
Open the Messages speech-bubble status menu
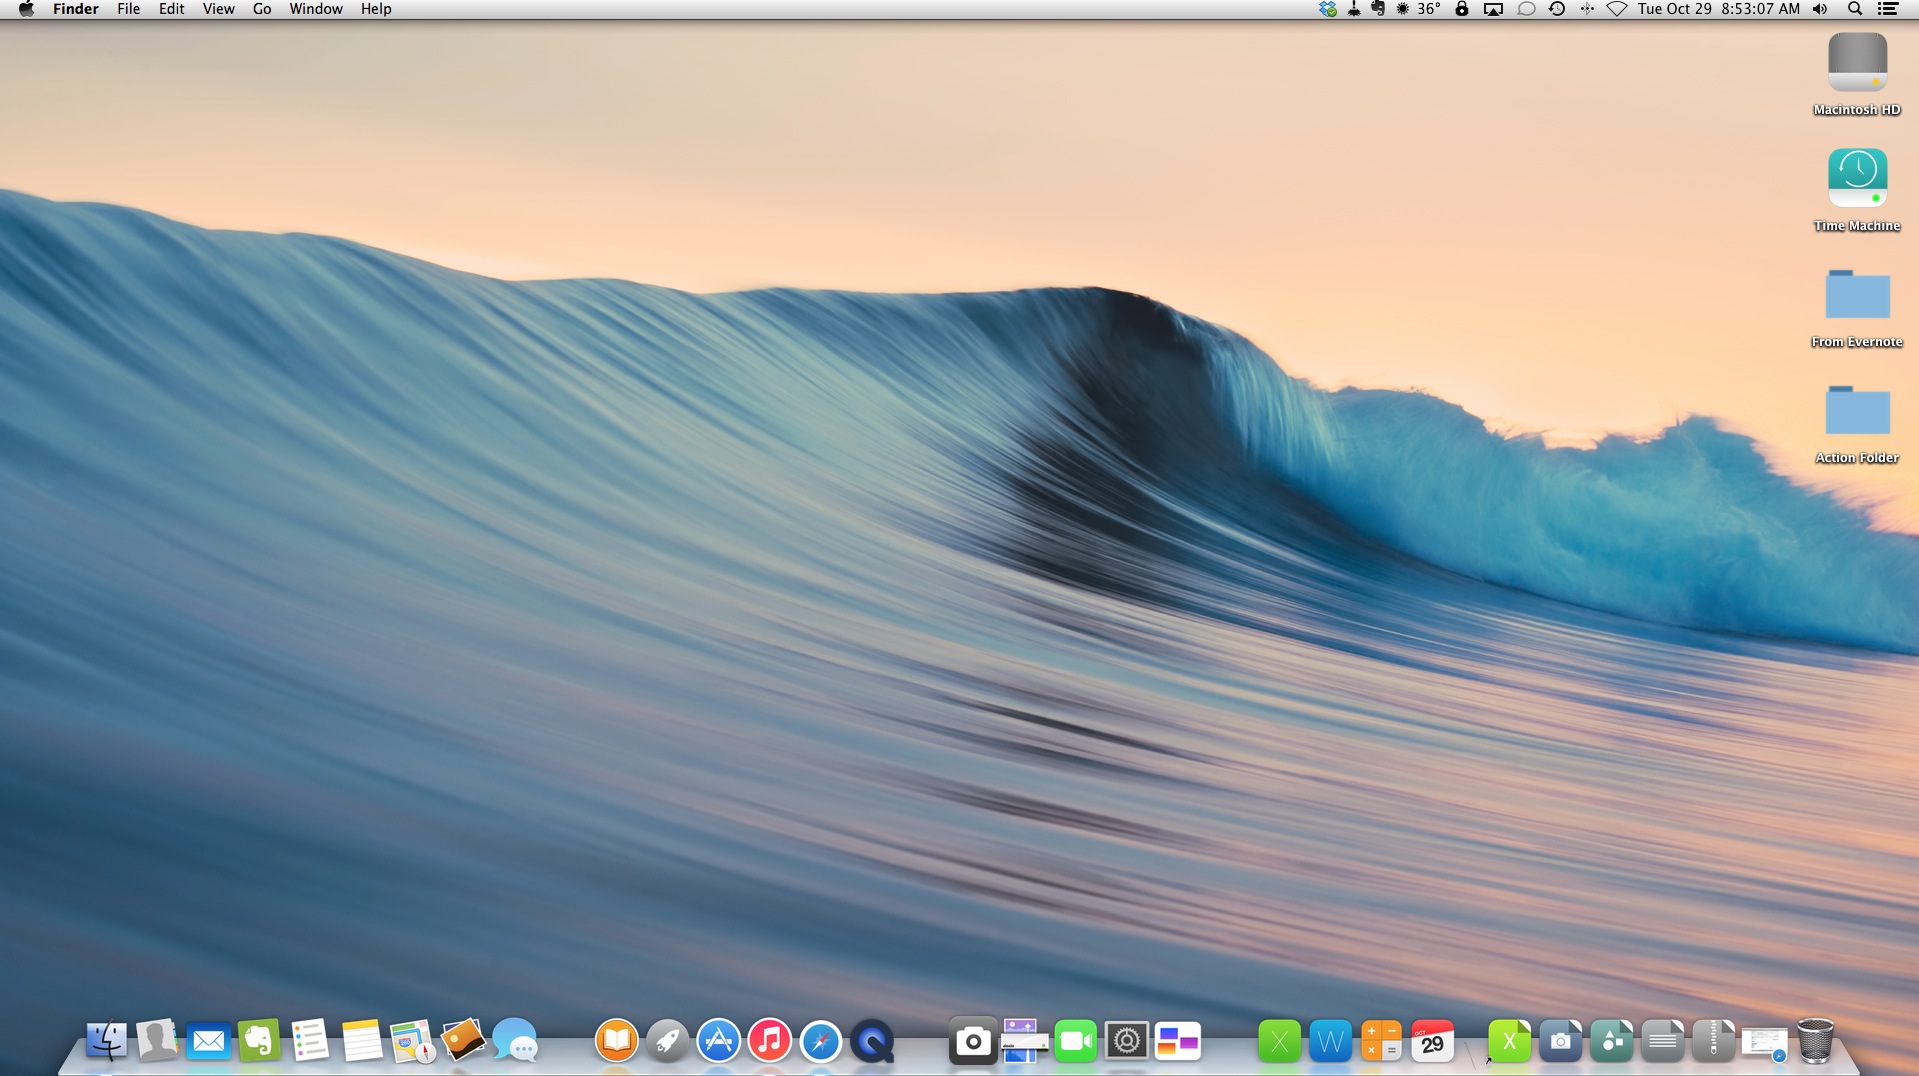click(x=1526, y=9)
